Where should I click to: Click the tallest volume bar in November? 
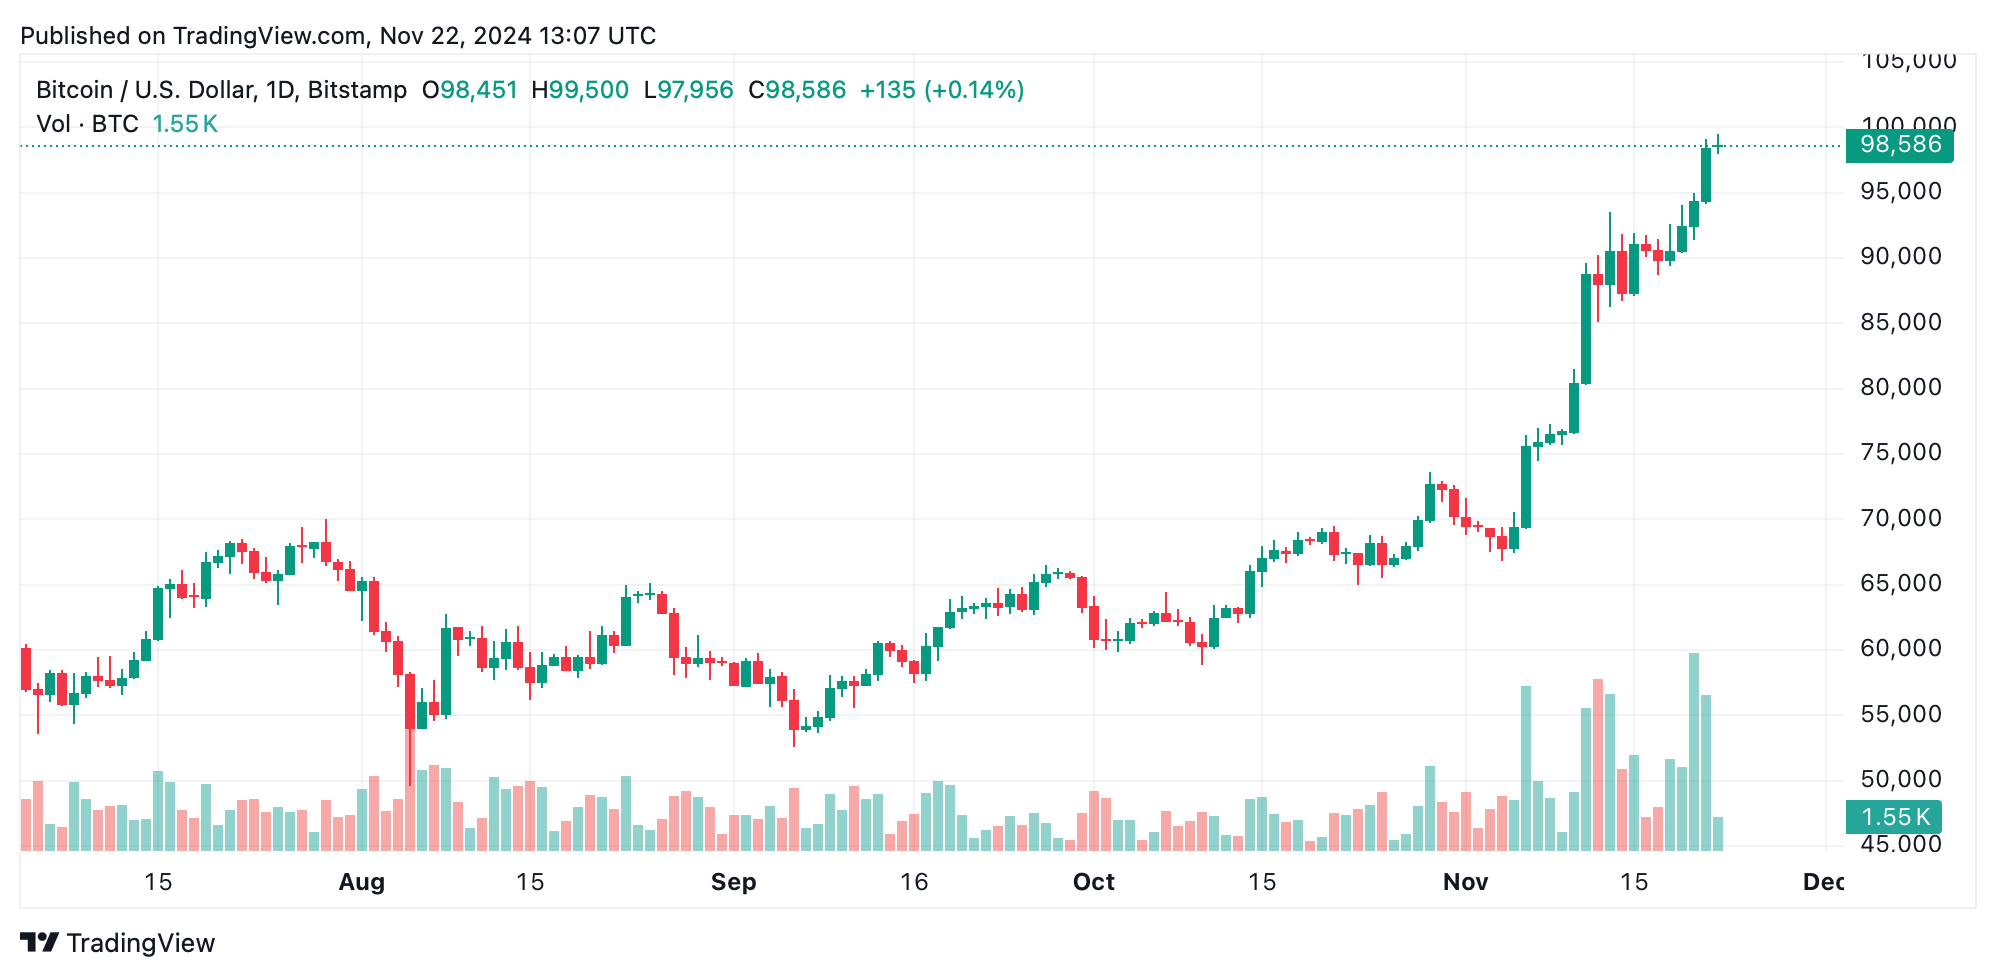click(1694, 750)
